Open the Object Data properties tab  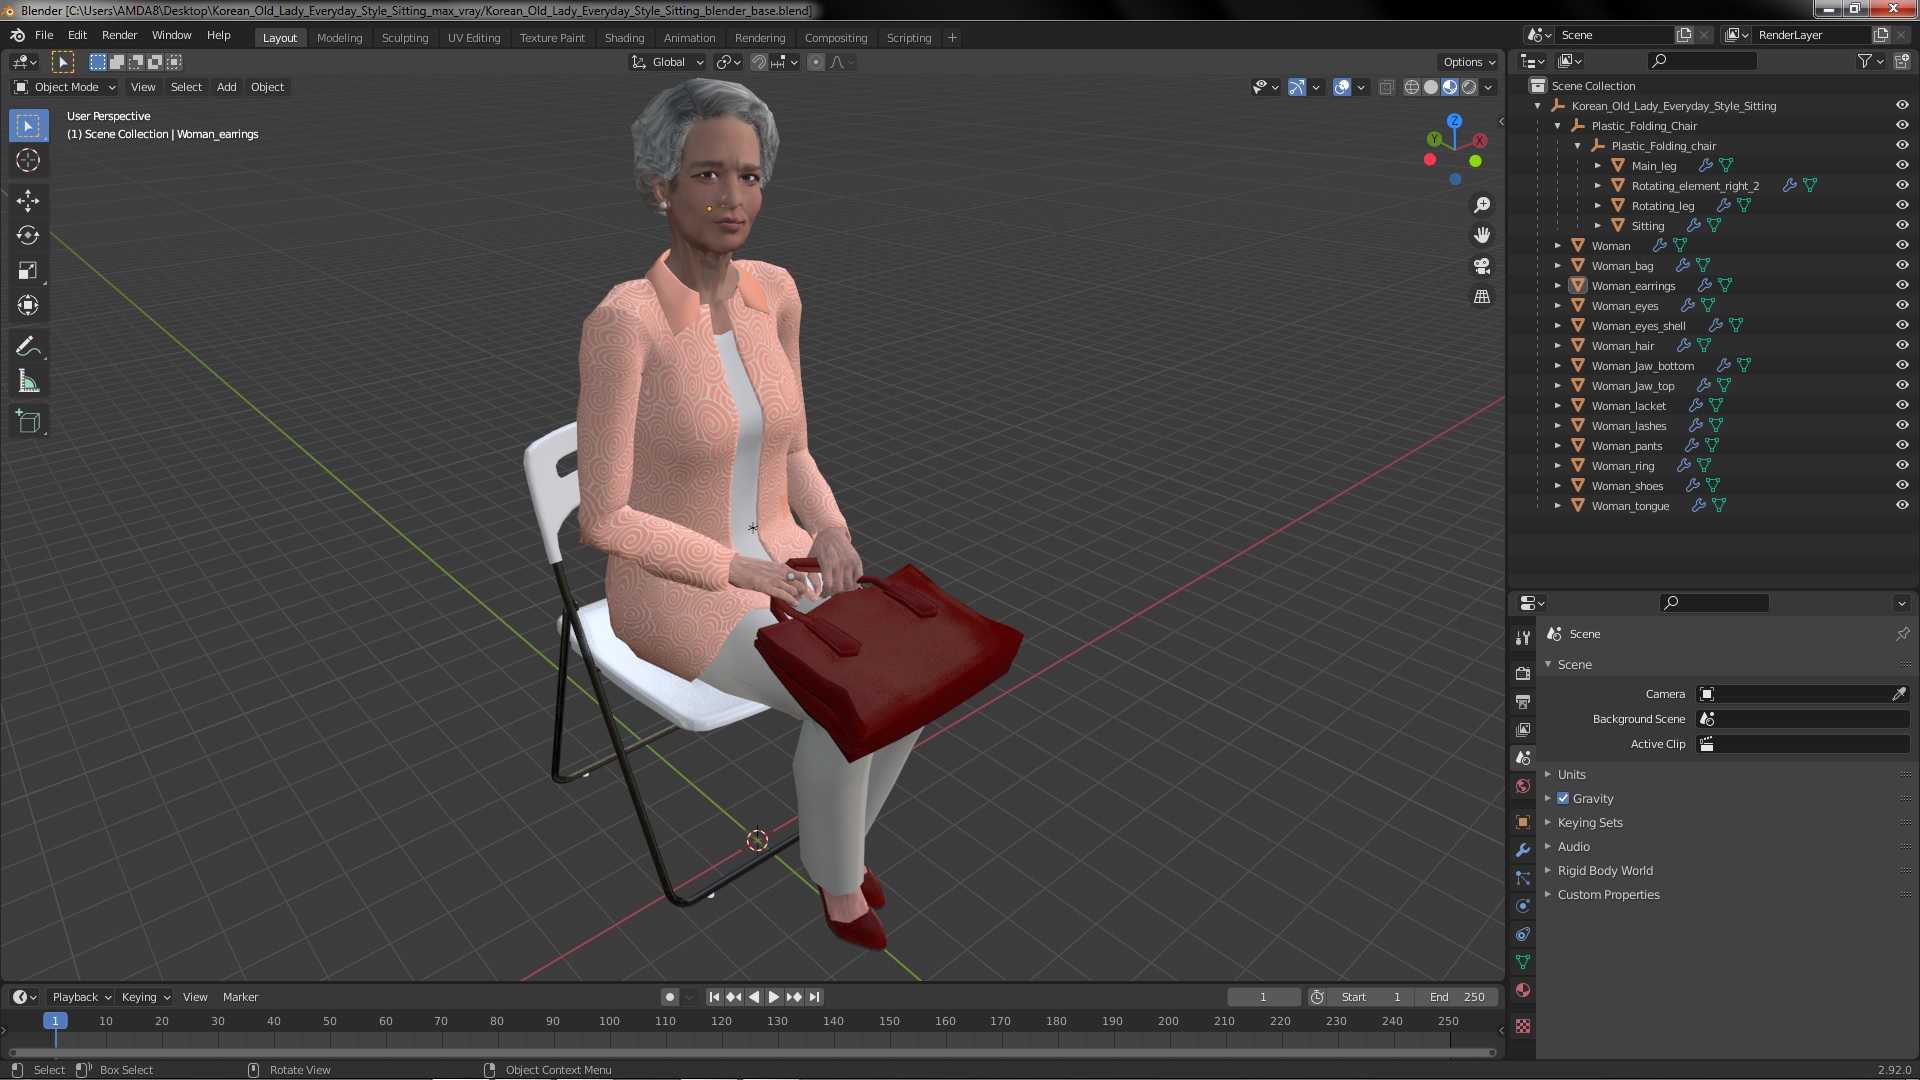pyautogui.click(x=1523, y=962)
